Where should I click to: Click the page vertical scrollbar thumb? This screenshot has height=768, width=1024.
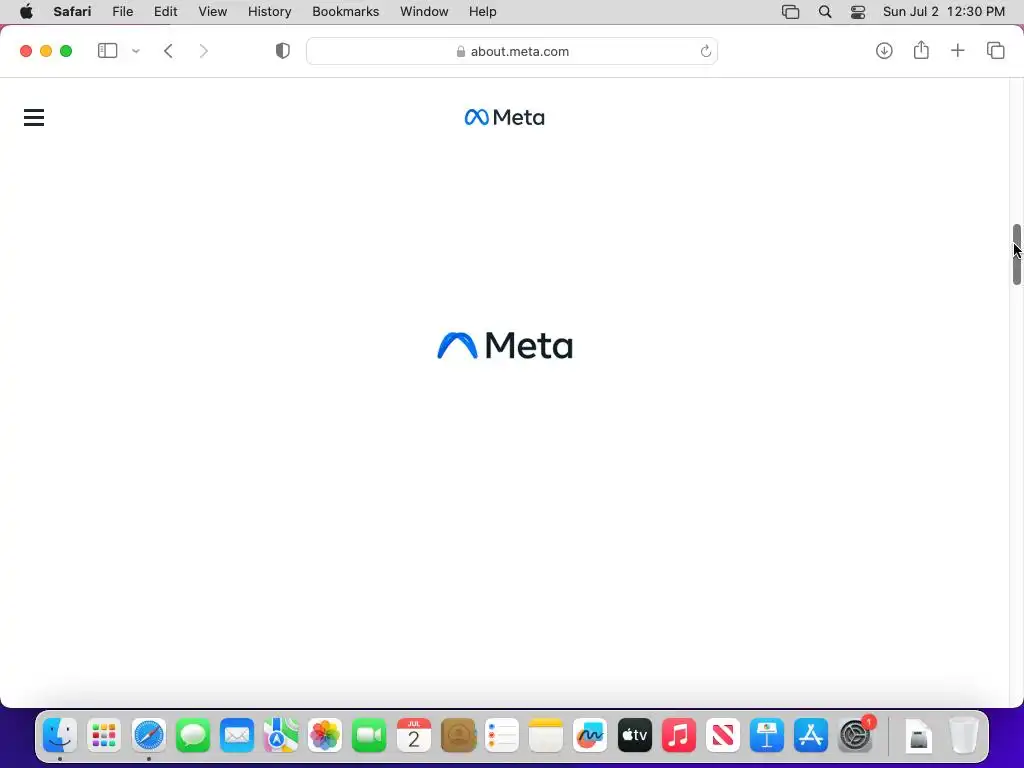coord(1017,255)
